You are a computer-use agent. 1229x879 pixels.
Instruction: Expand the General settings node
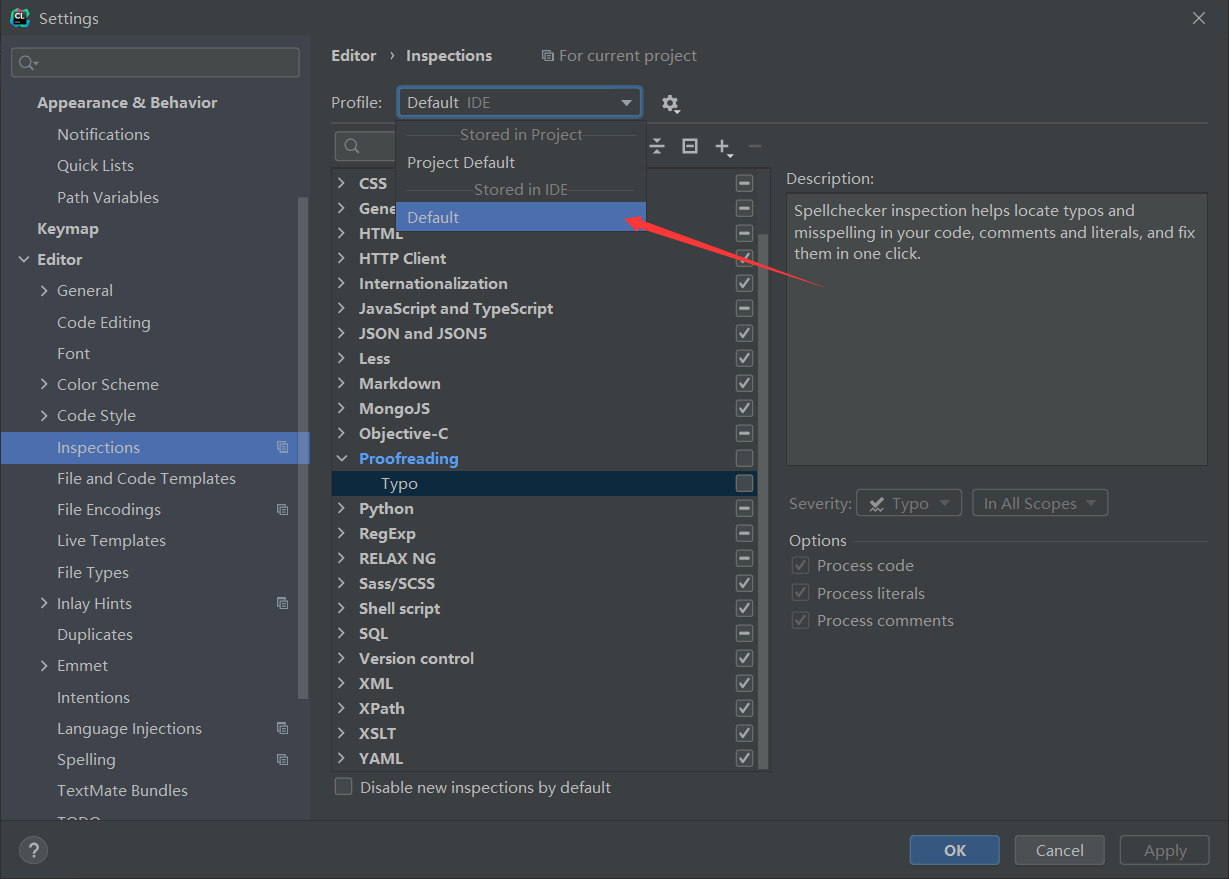pos(44,290)
